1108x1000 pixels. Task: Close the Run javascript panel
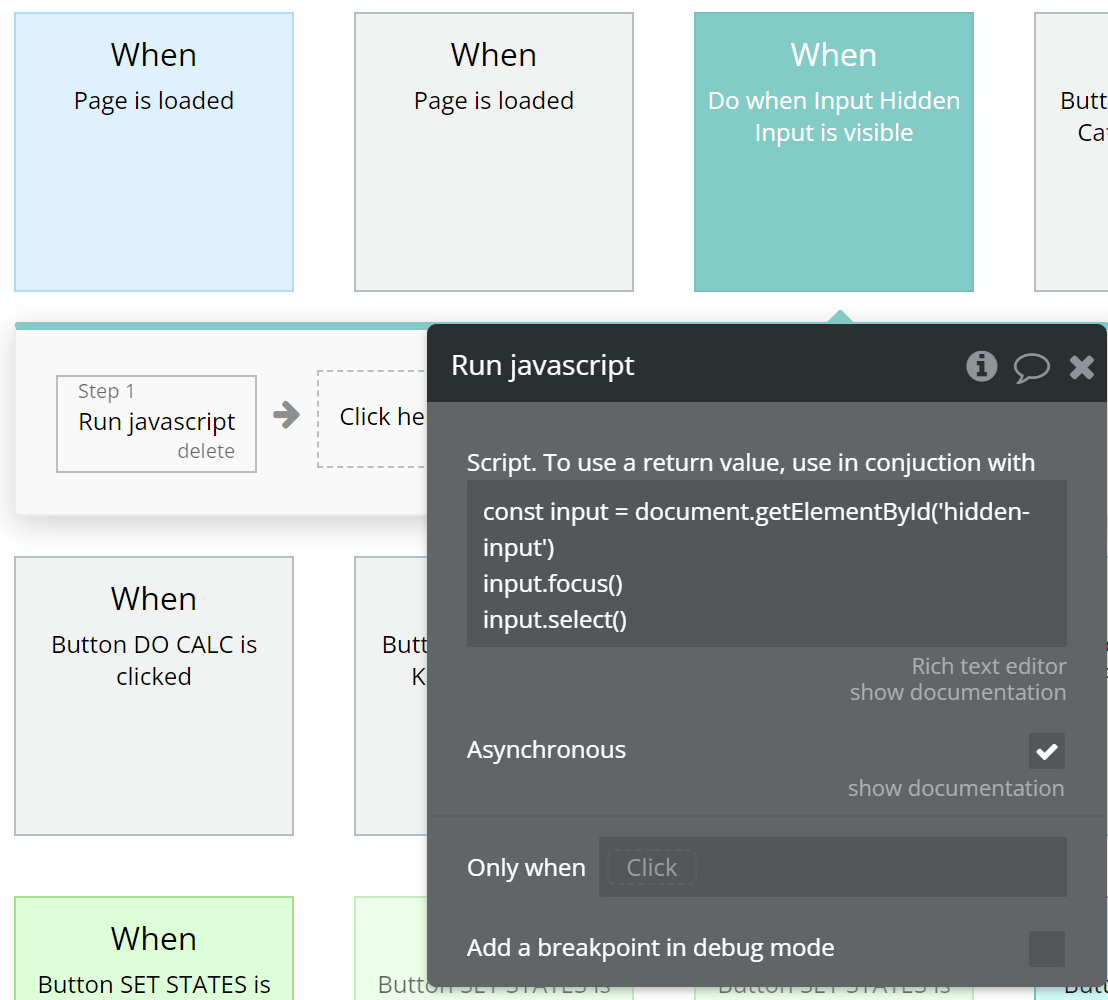(1081, 367)
